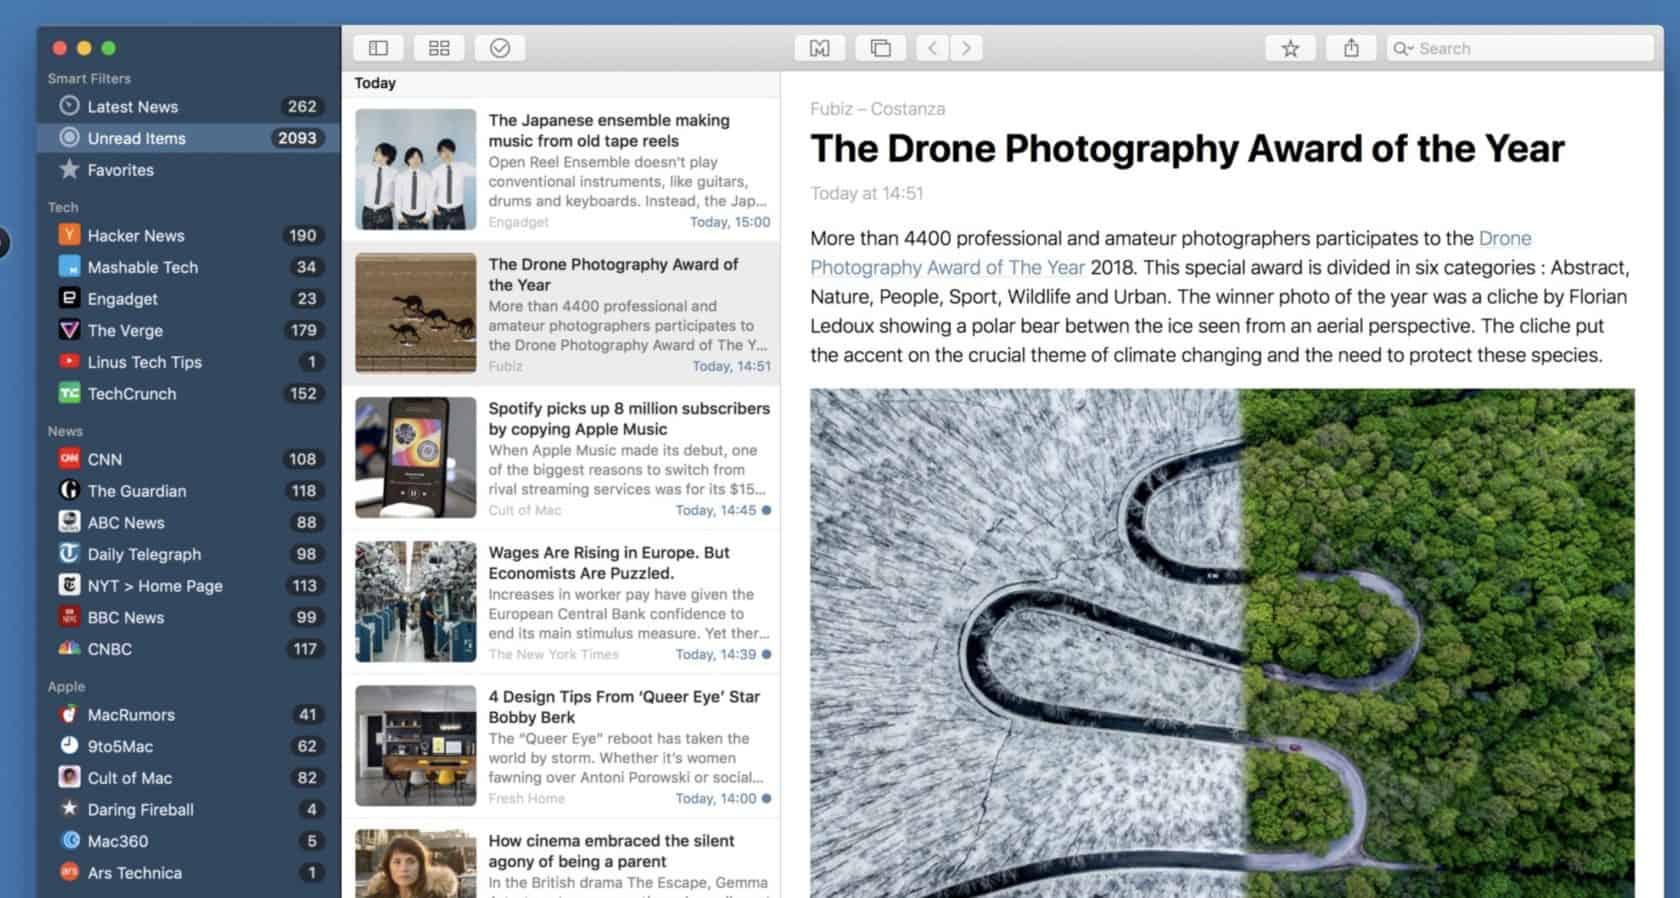Click the TechCrunch feed icon
This screenshot has height=898, width=1680.
(x=69, y=393)
